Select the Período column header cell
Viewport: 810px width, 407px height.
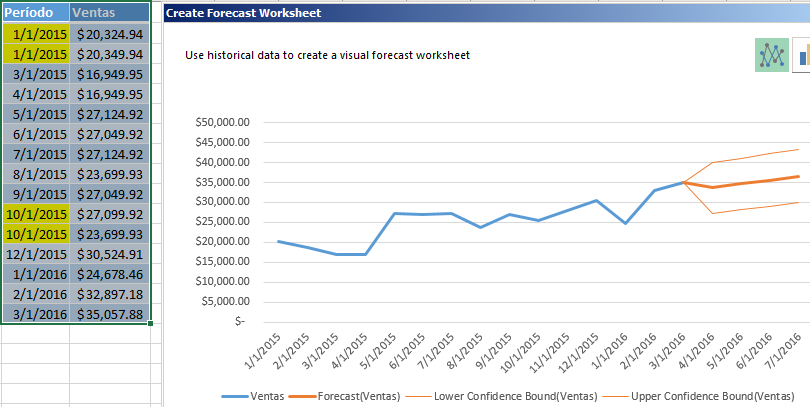pos(35,13)
